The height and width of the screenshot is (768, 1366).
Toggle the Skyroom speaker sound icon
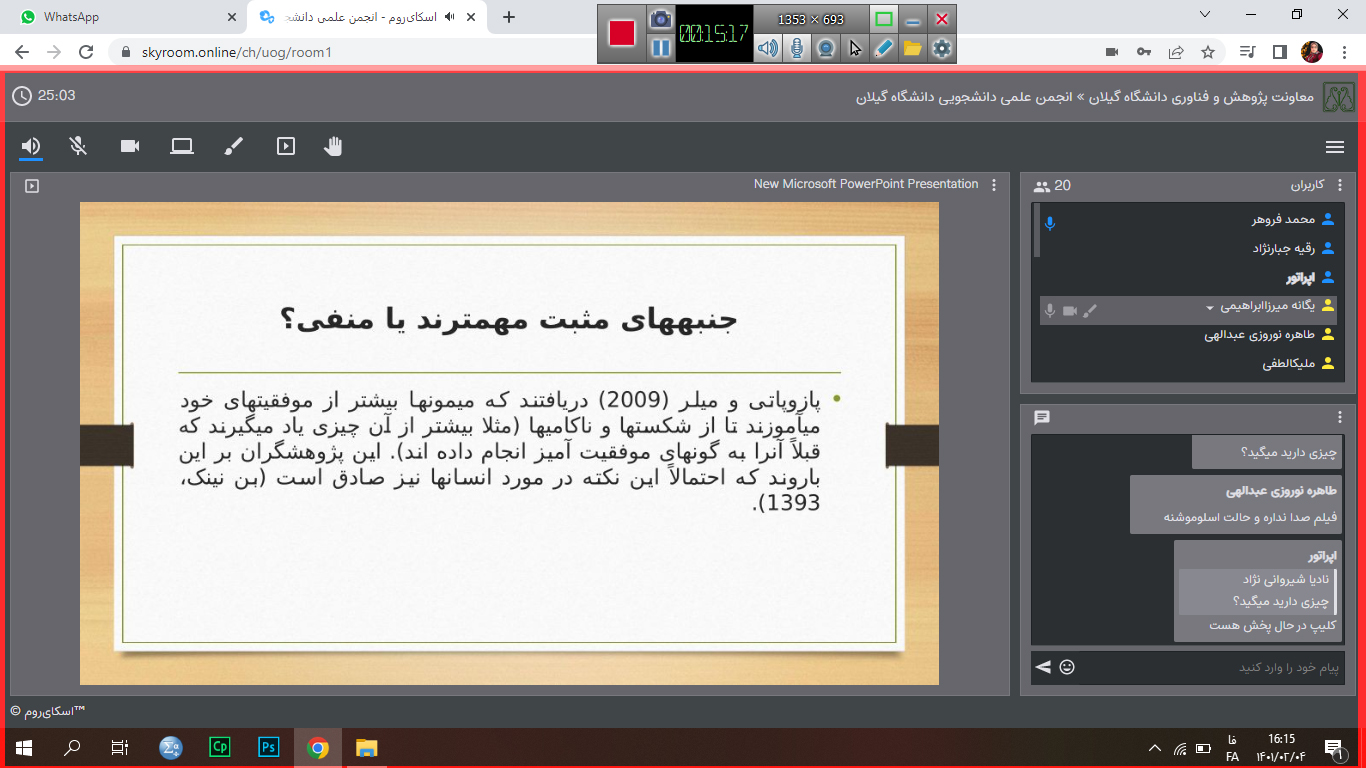(x=31, y=146)
